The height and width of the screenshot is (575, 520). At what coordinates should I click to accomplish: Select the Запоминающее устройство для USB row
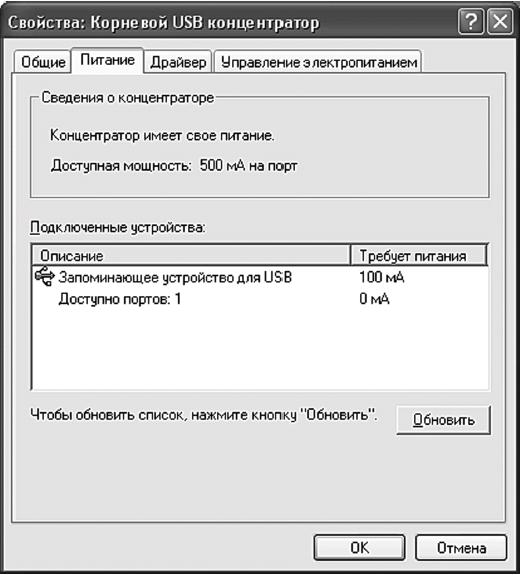(260, 277)
